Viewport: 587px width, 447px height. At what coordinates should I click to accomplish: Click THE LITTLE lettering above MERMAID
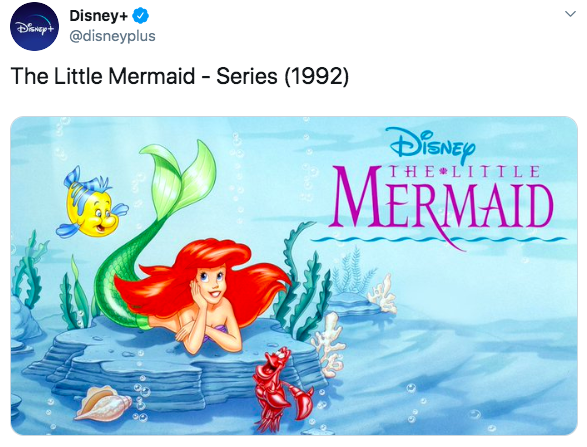click(x=464, y=172)
